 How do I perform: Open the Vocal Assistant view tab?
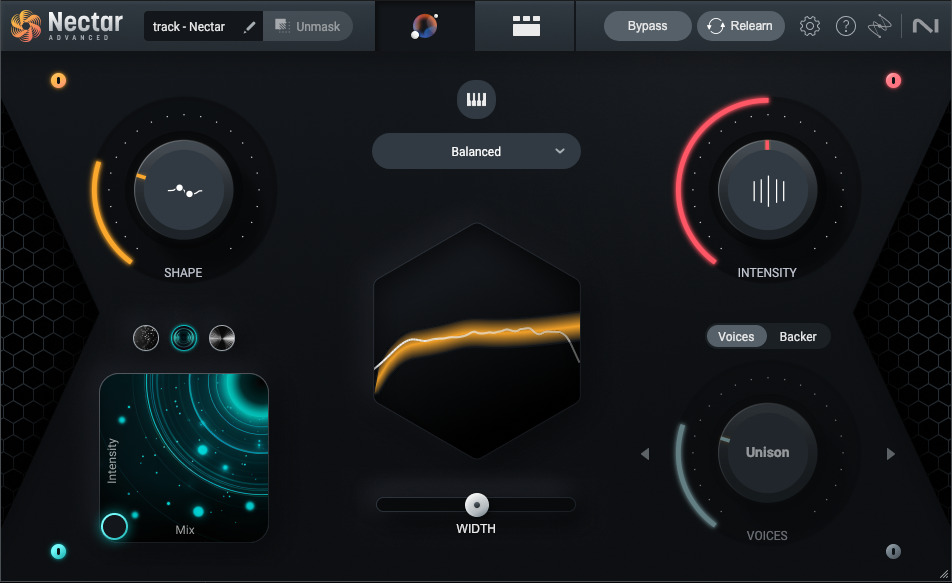(x=424, y=26)
